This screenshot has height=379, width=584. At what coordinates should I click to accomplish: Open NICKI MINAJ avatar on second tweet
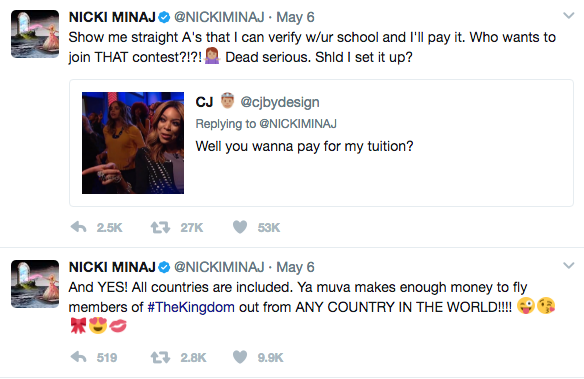pos(35,284)
